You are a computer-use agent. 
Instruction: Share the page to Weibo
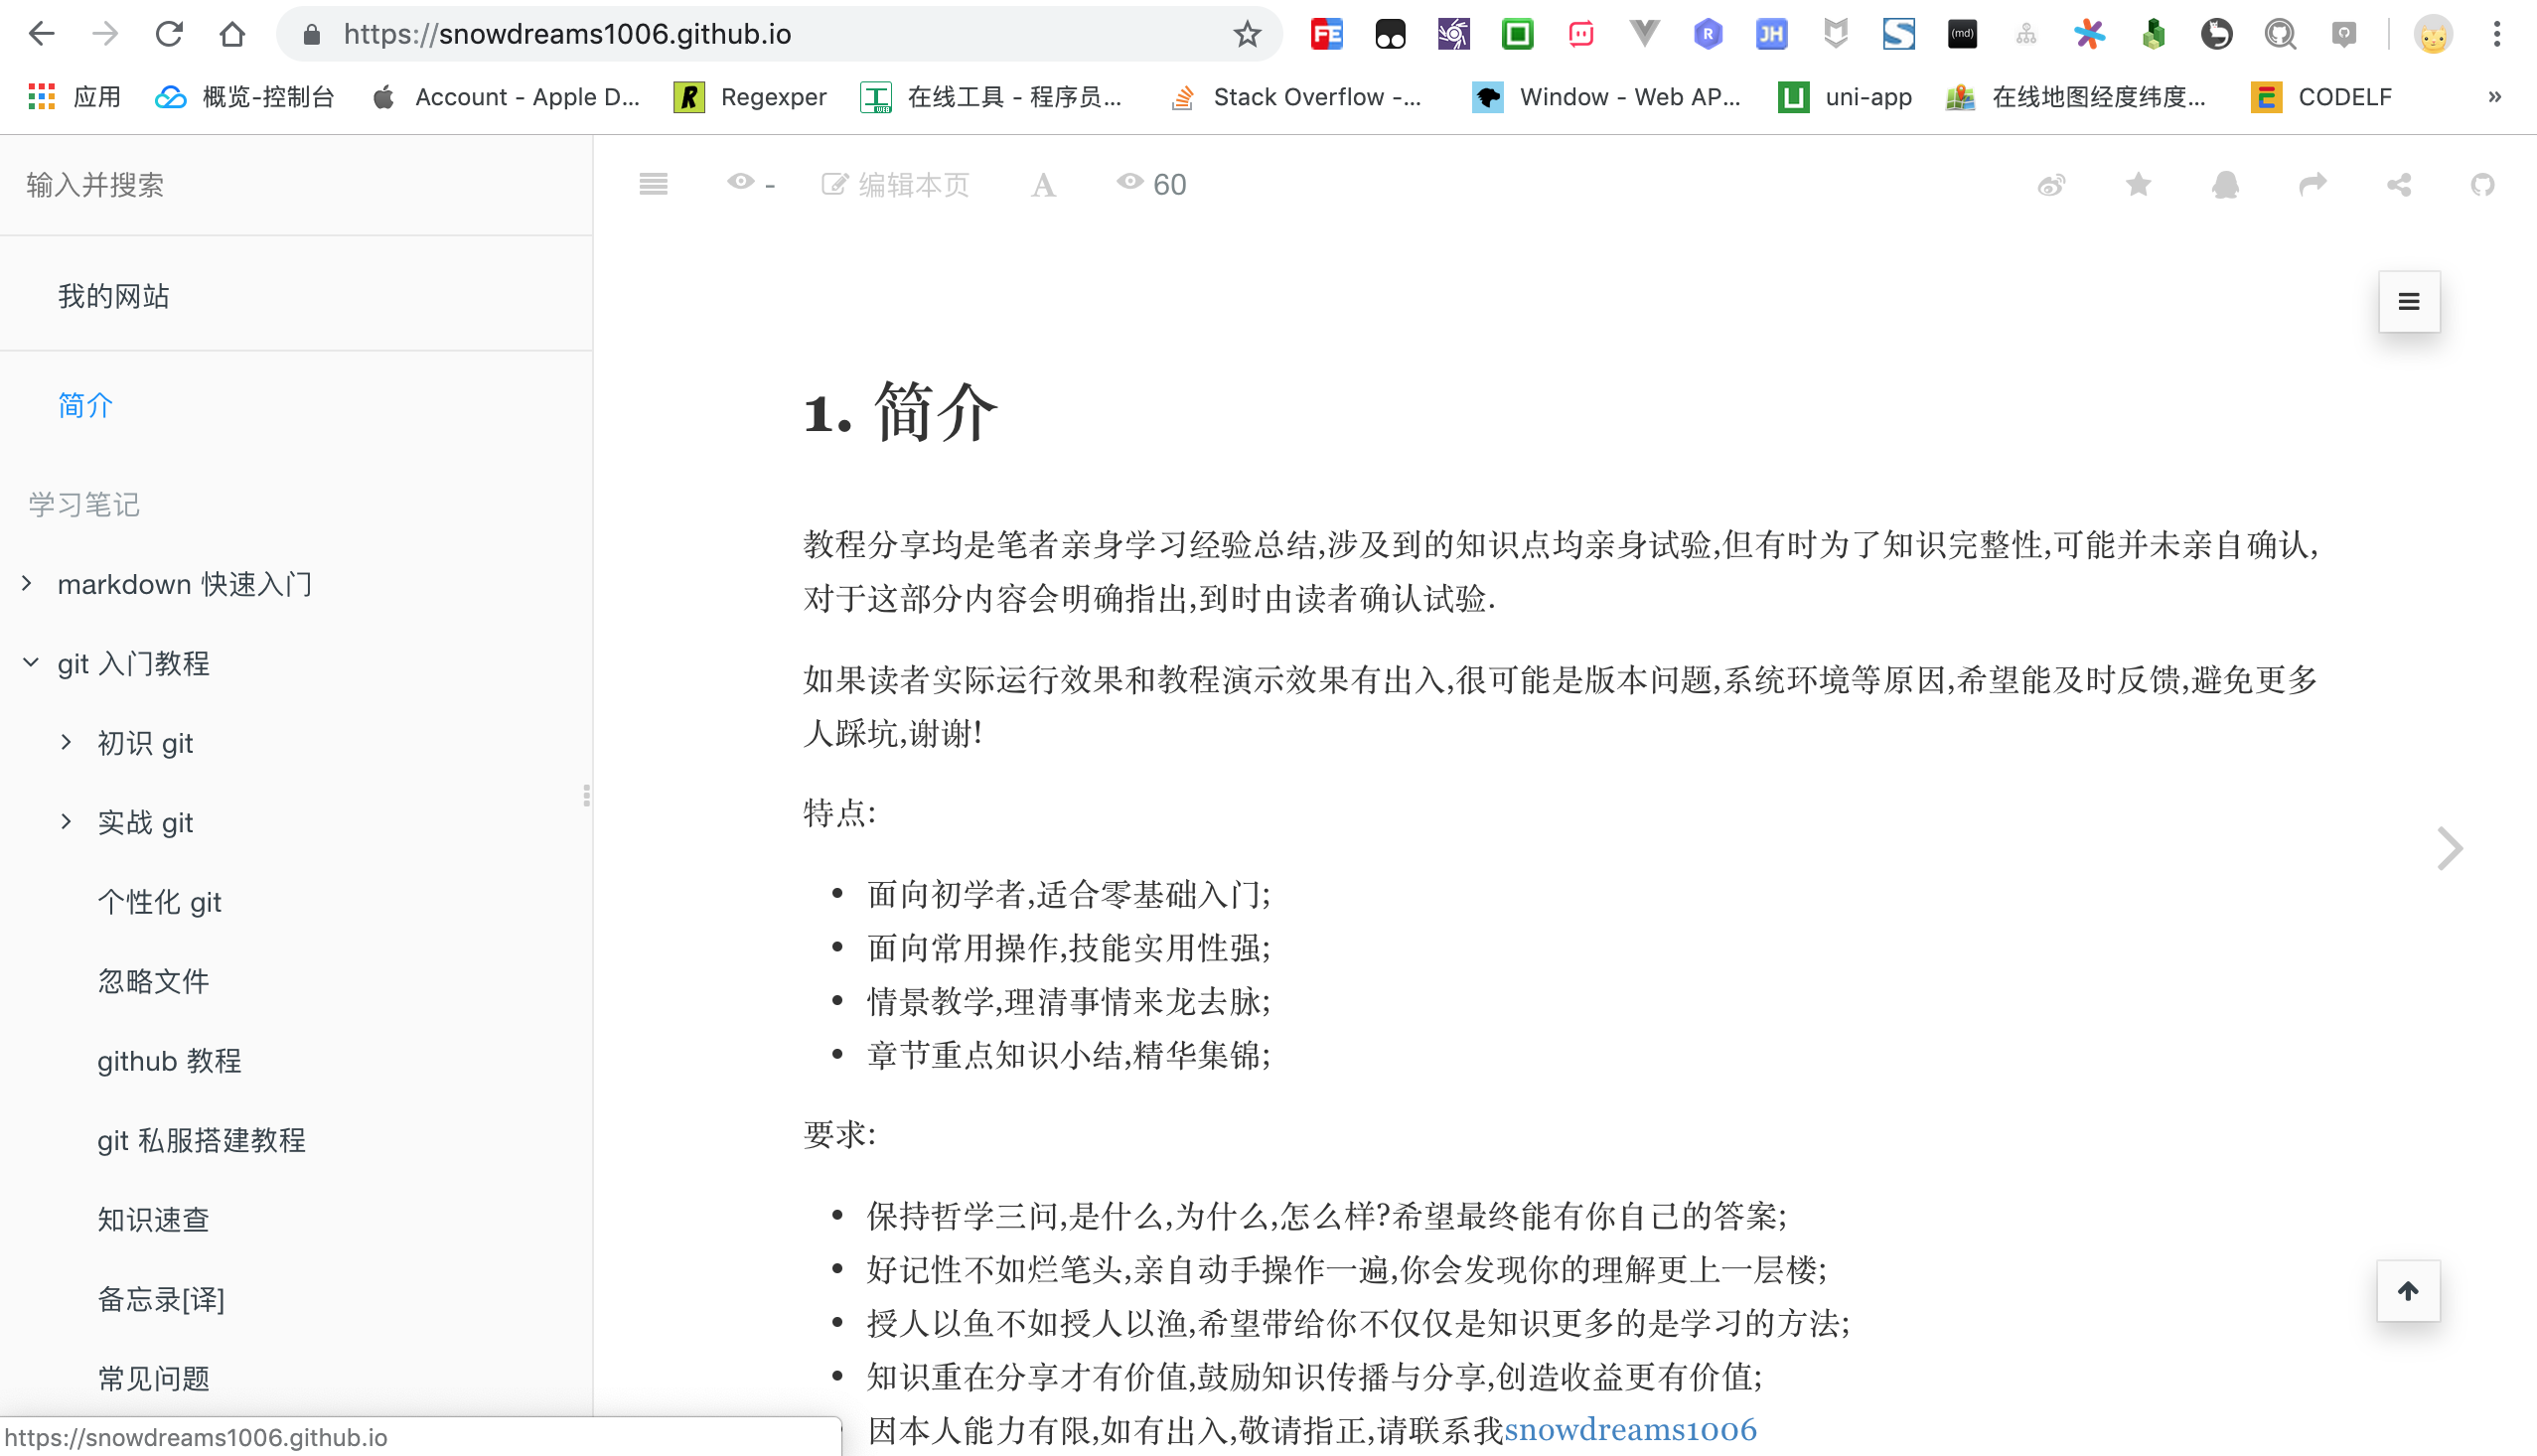(x=2052, y=184)
